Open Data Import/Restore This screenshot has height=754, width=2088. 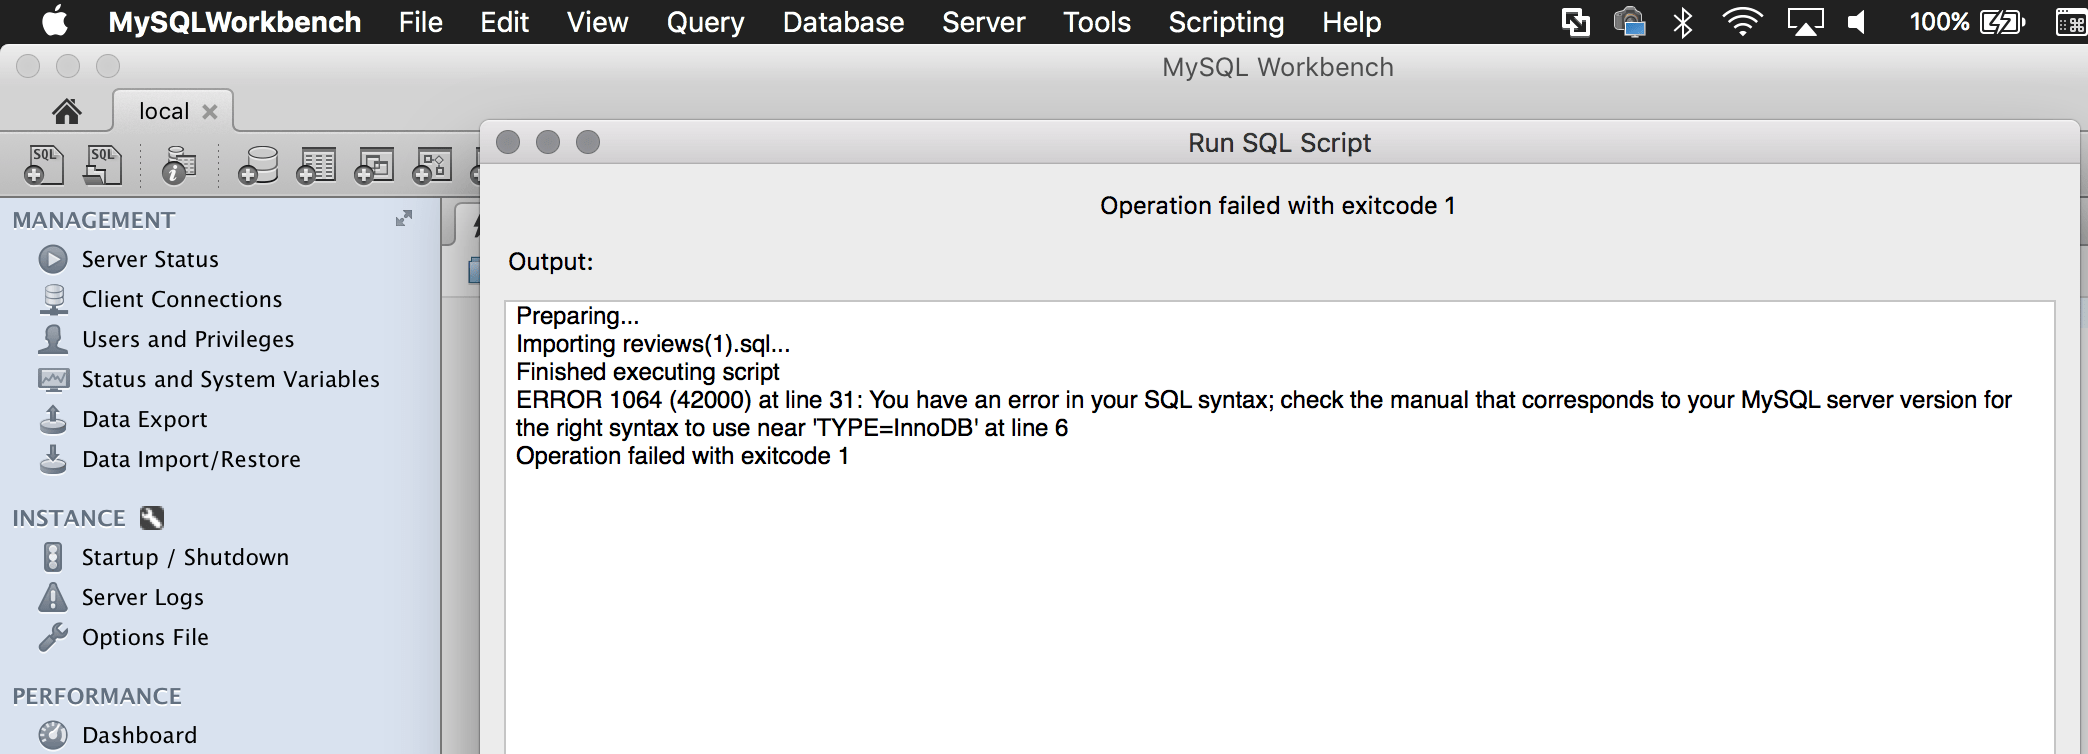point(190,459)
